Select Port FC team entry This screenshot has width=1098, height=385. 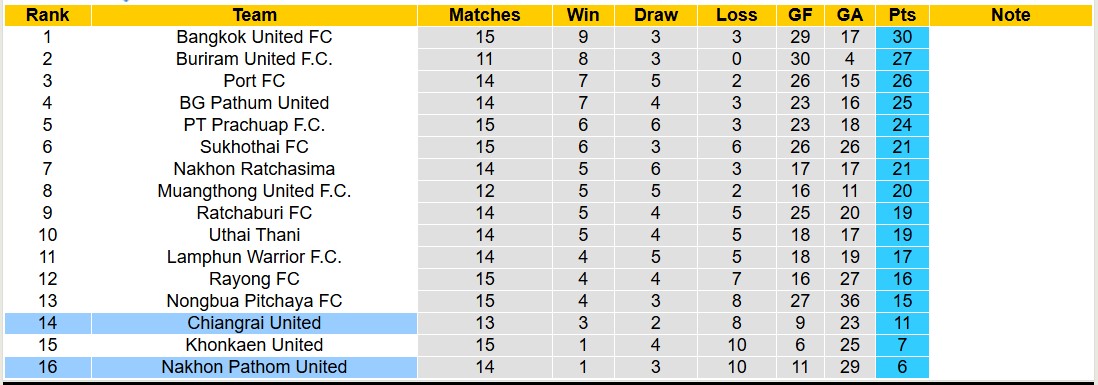254,81
